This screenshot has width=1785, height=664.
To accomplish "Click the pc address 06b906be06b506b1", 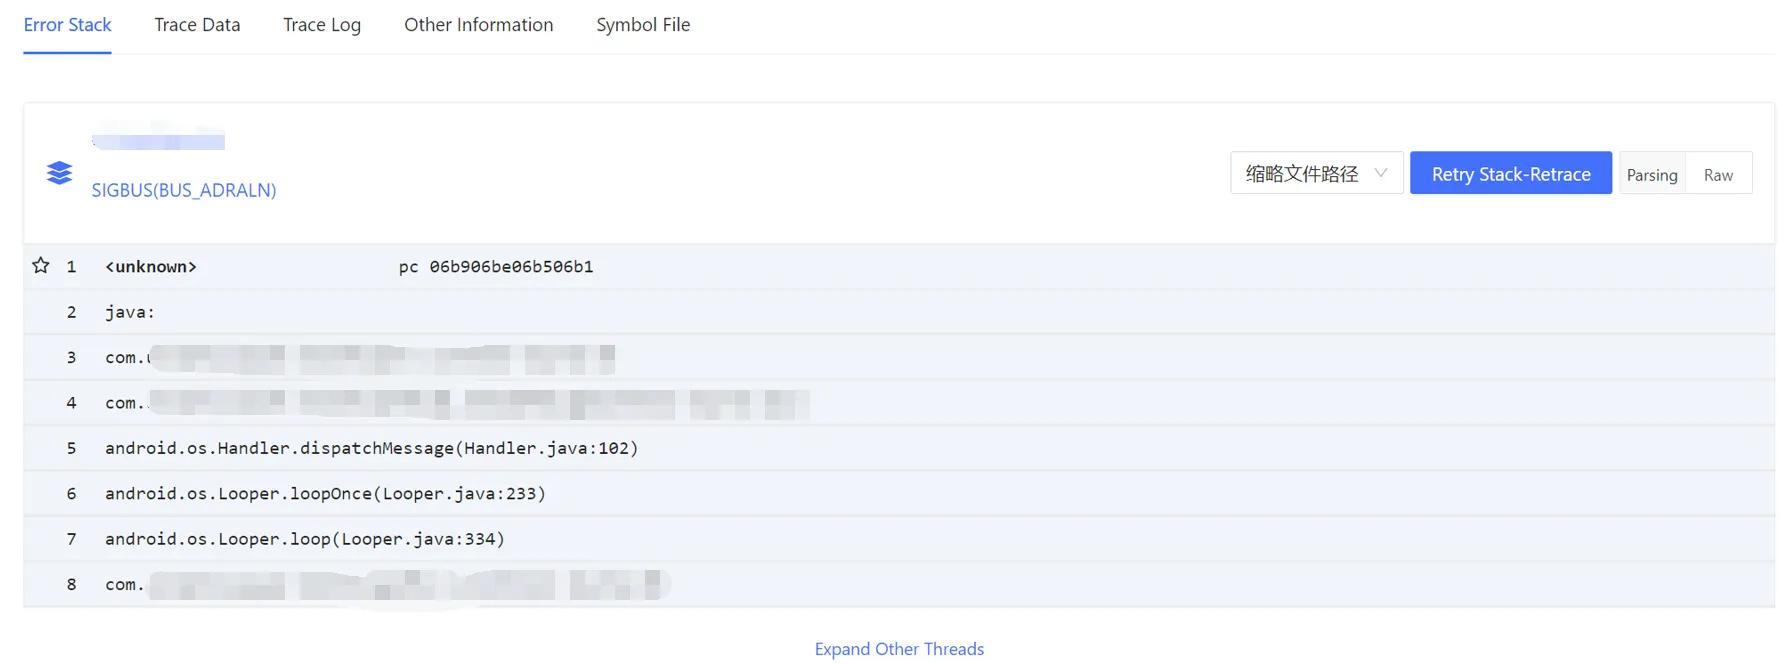I will point(511,267).
